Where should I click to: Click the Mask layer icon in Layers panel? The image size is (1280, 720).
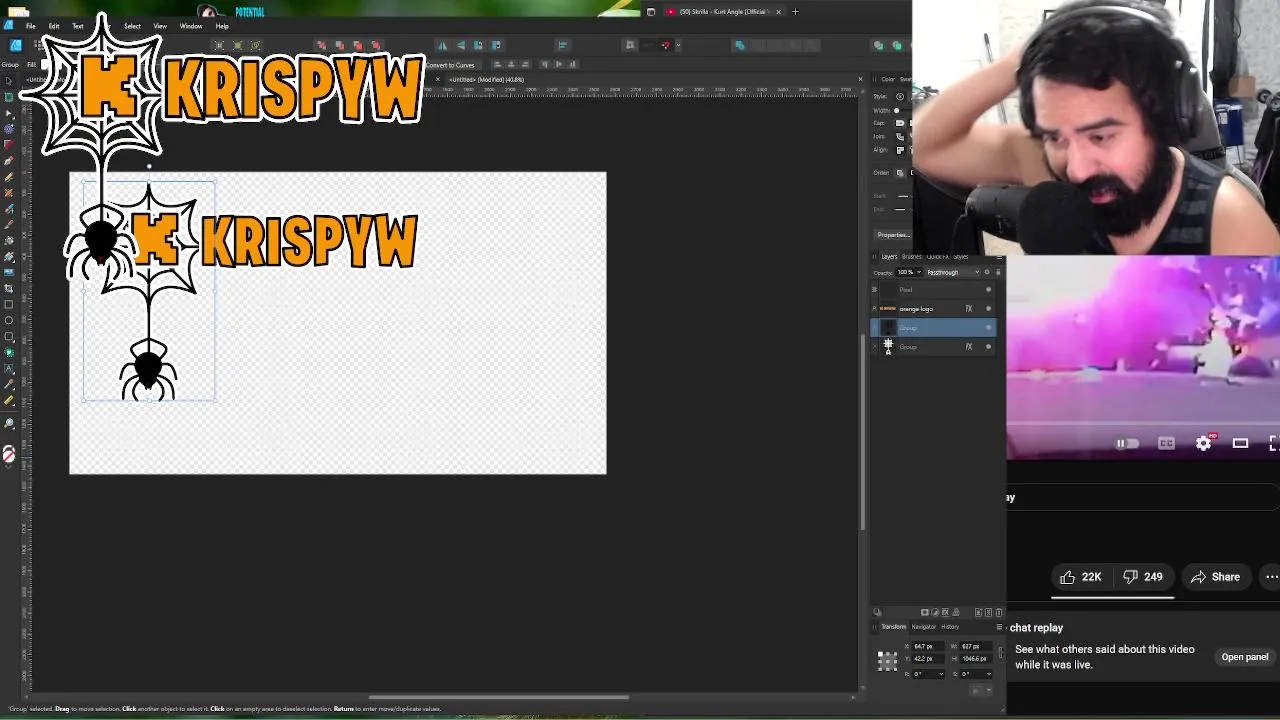click(x=925, y=612)
